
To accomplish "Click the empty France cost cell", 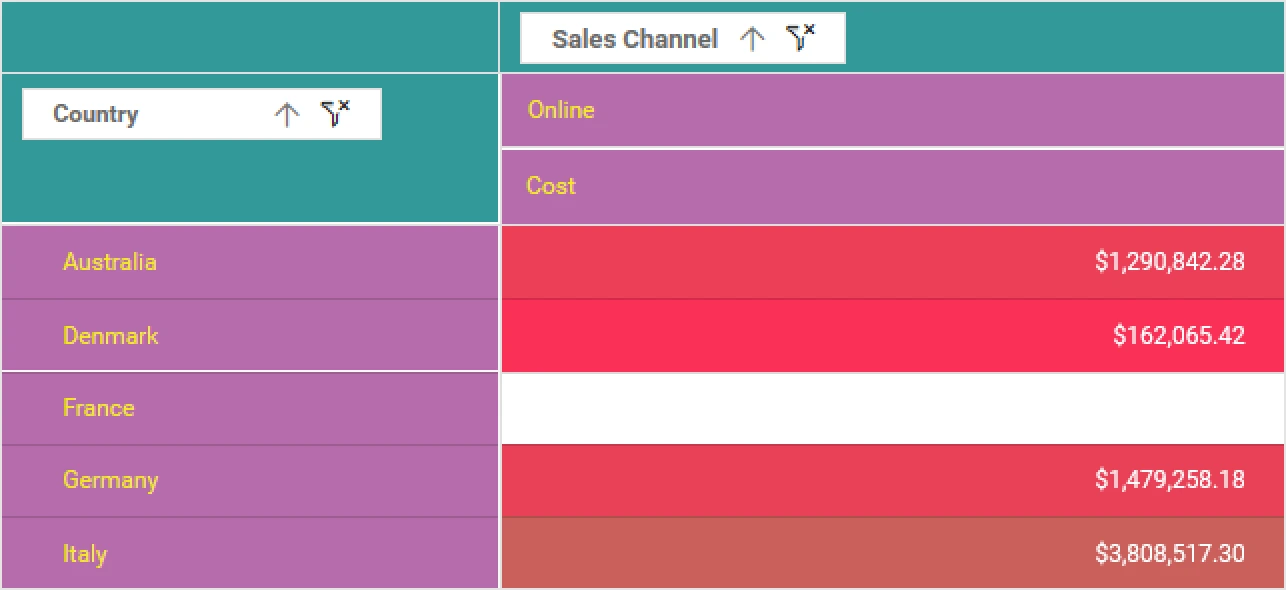I will 892,408.
